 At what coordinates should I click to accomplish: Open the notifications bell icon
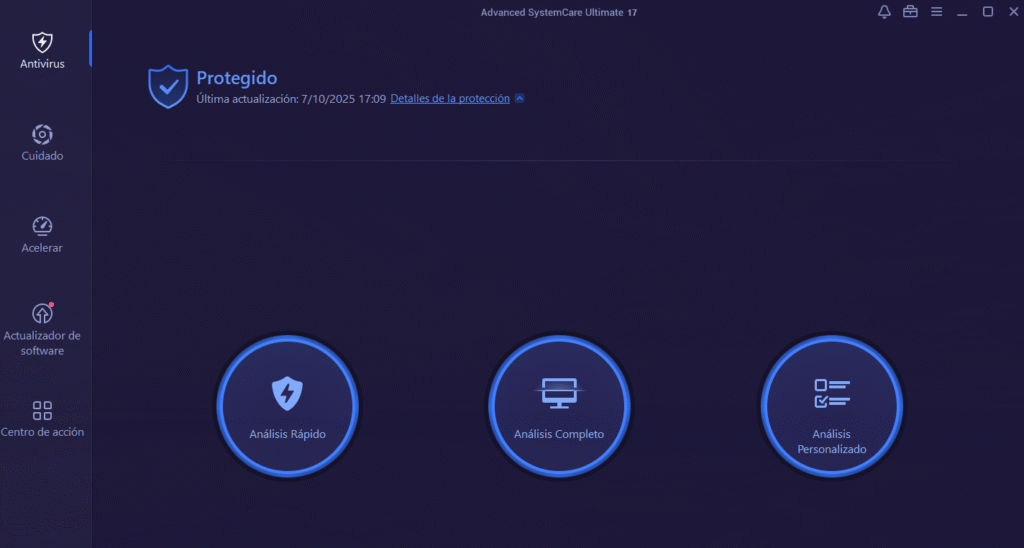(x=884, y=12)
